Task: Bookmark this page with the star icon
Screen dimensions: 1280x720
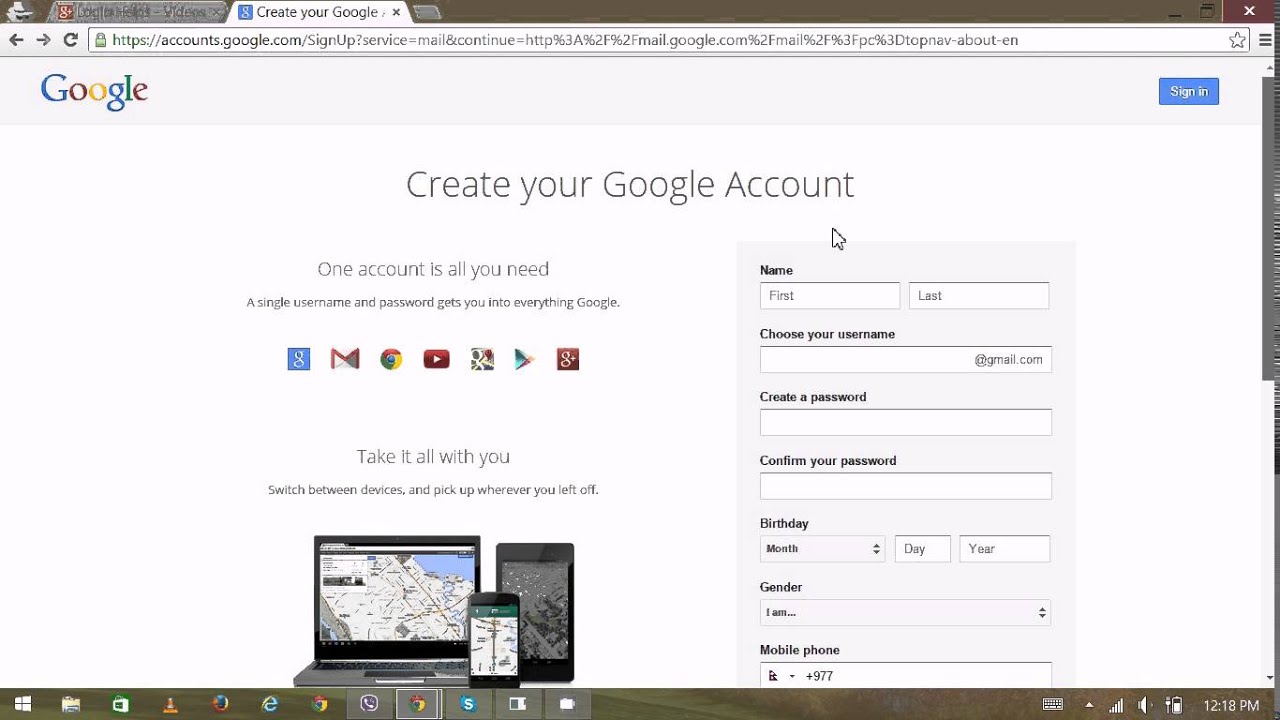Action: point(1237,40)
